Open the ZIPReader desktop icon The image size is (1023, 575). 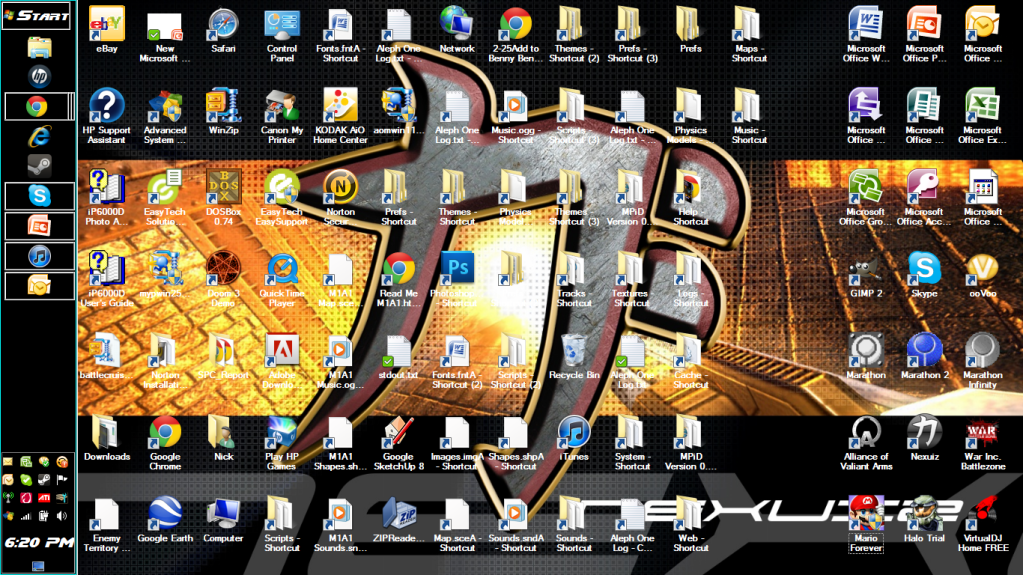tap(399, 520)
